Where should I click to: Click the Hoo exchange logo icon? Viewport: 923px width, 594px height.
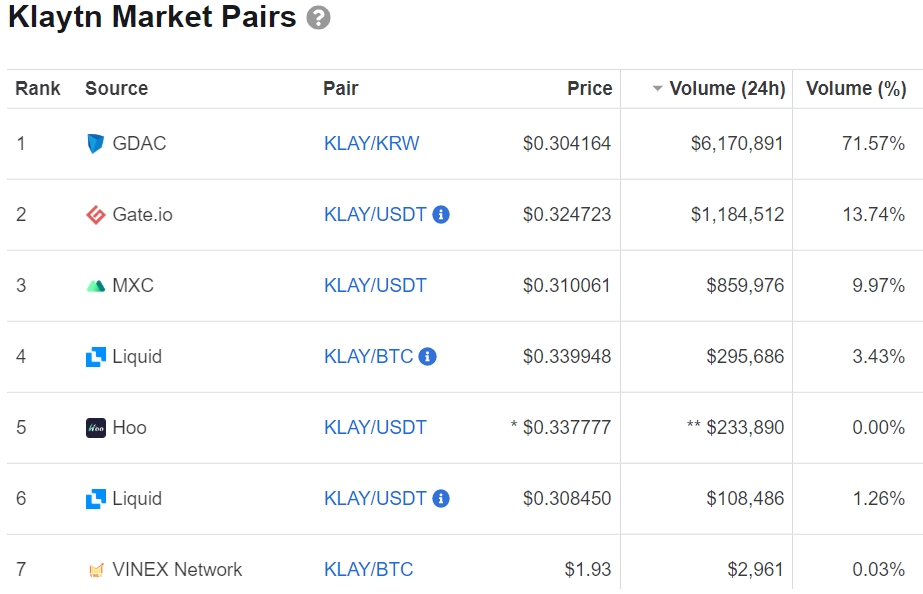[96, 428]
